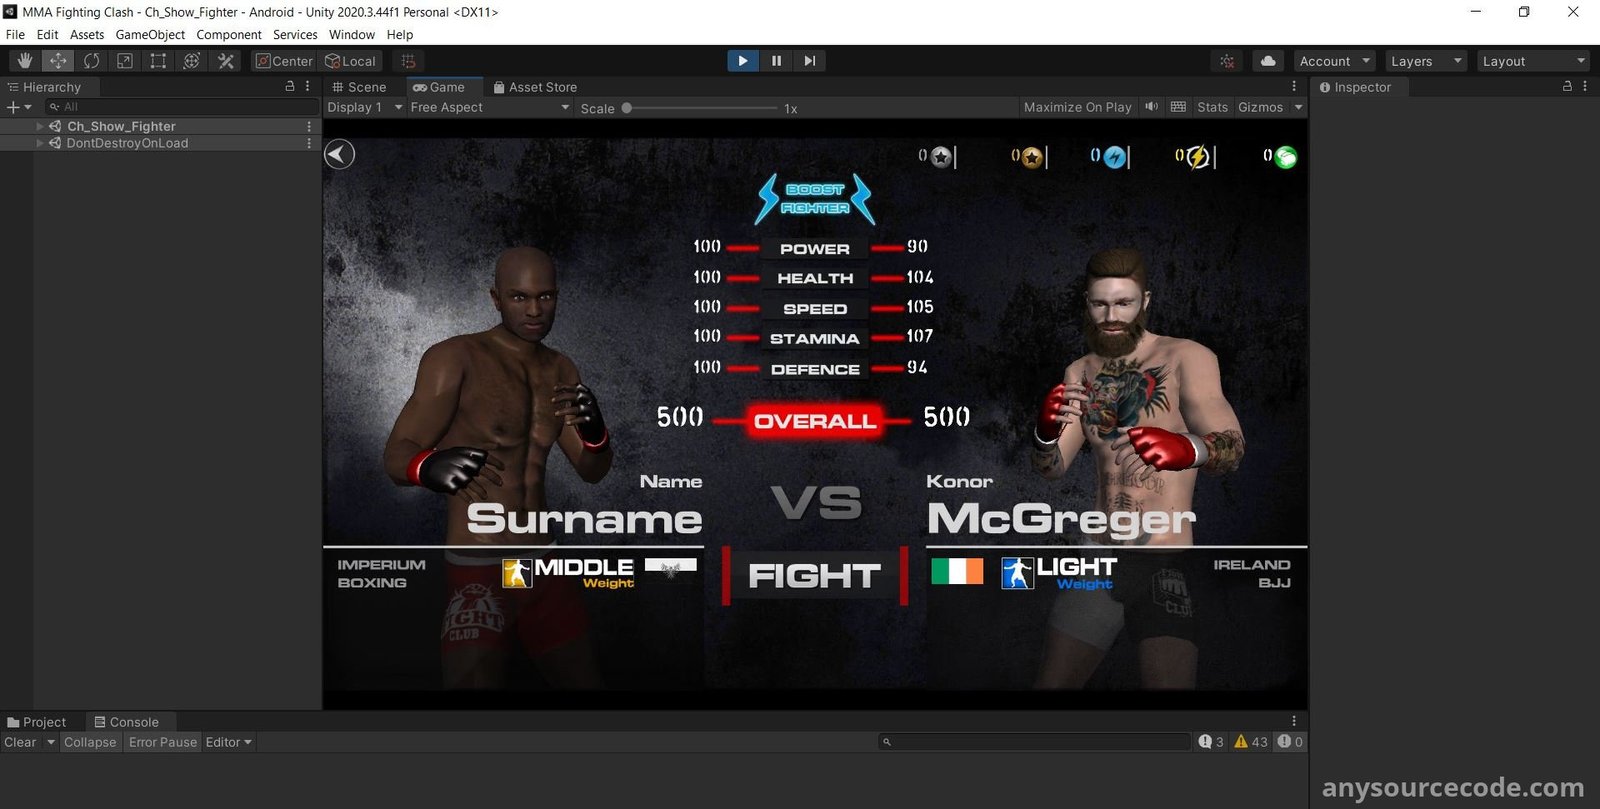Open the GameObject menu

(x=150, y=34)
